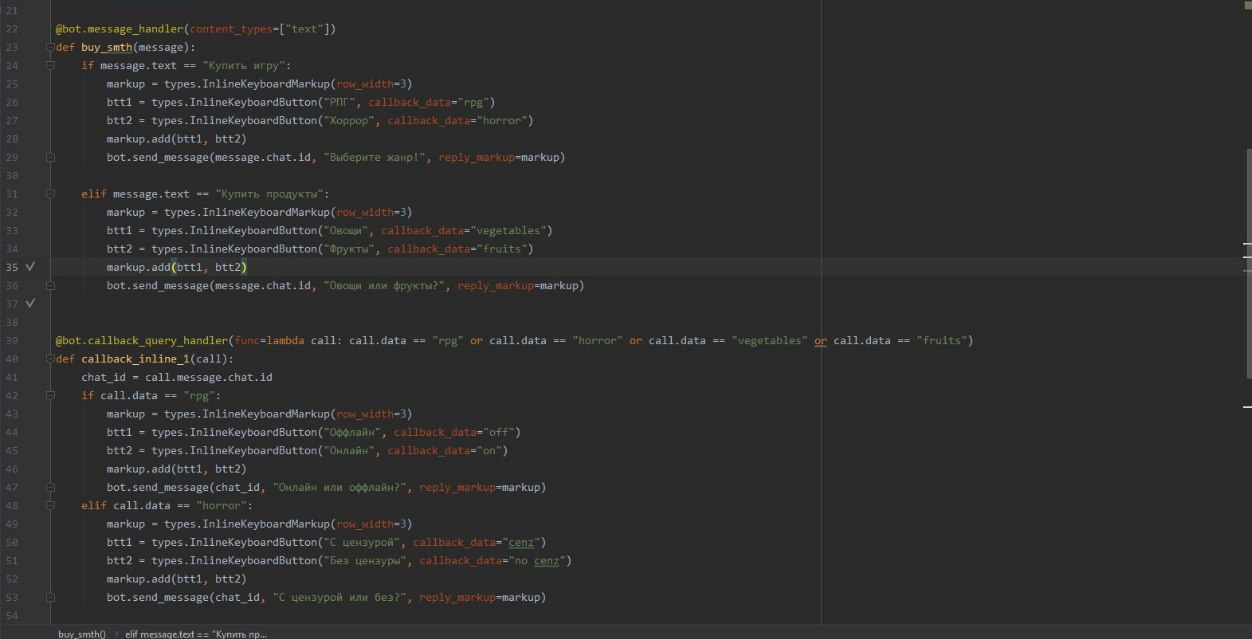Click the buy_smth function name on line 23

coord(108,47)
